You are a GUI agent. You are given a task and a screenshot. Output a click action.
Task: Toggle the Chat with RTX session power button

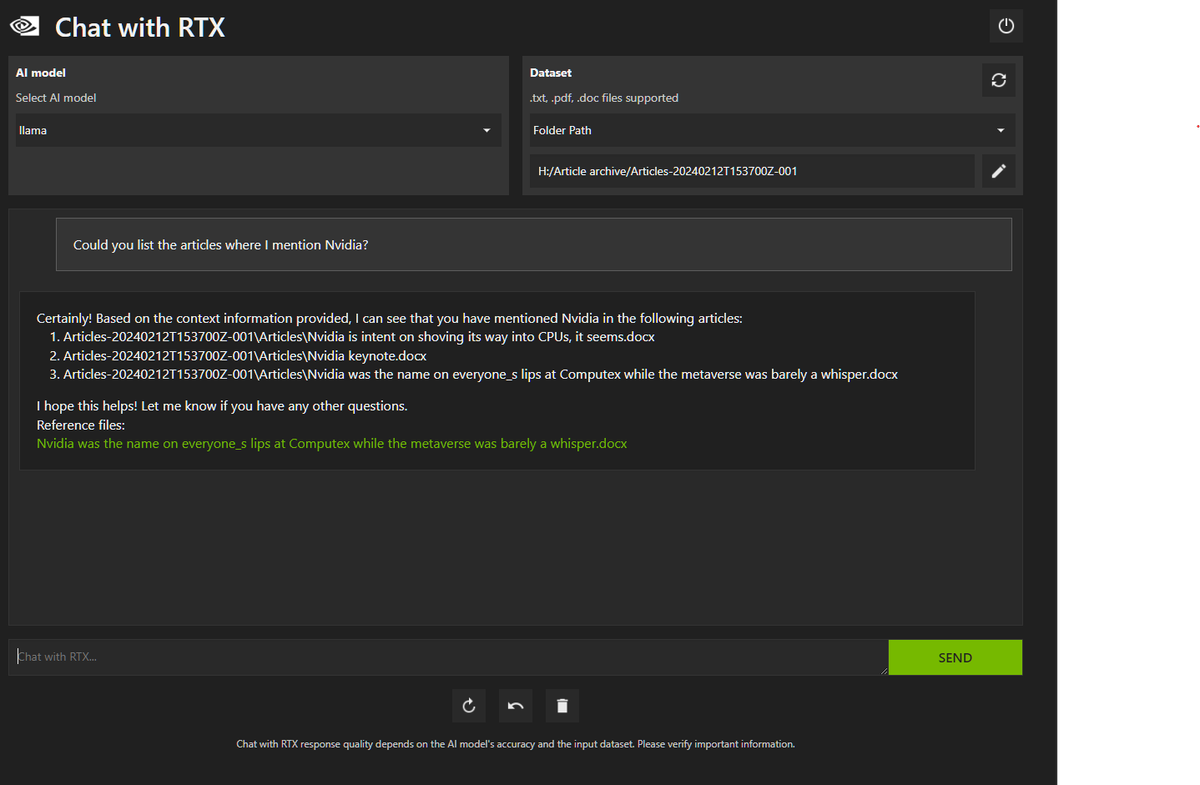pos(1006,25)
